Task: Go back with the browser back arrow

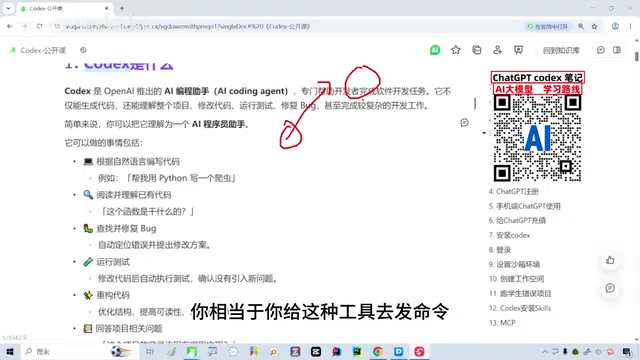Action: point(9,26)
